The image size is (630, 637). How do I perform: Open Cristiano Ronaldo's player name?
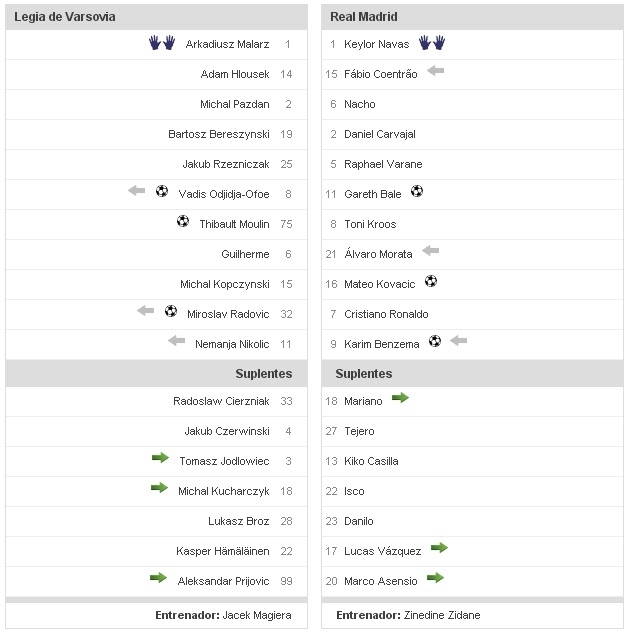tap(386, 314)
